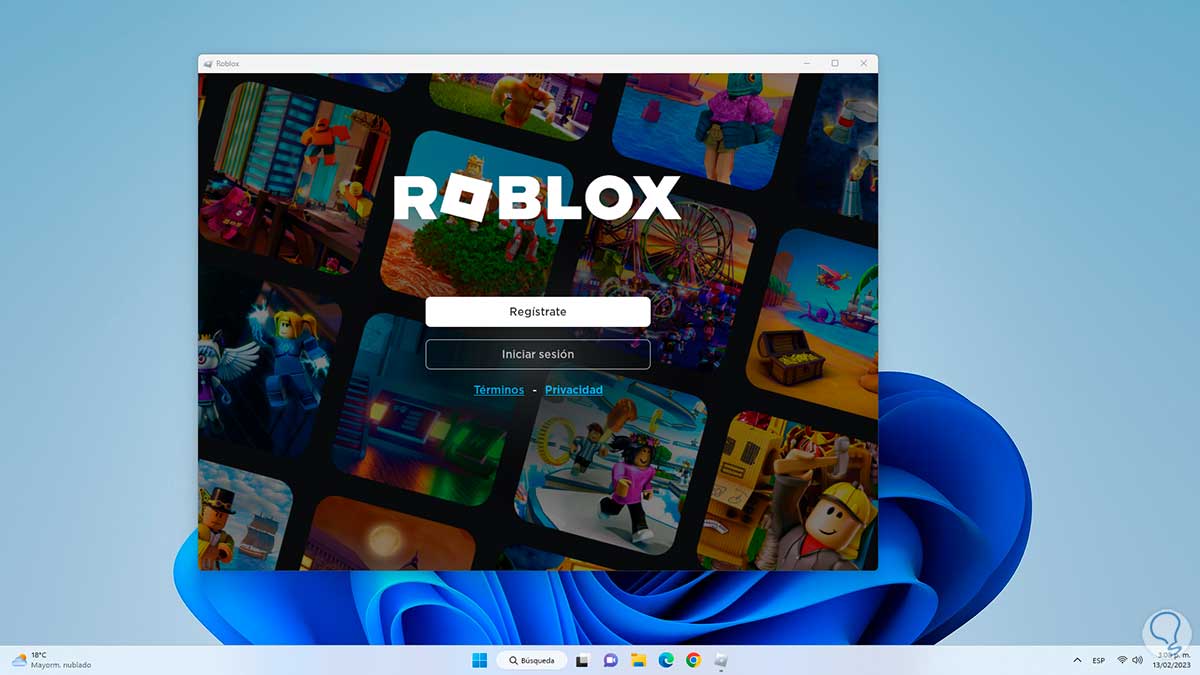Click the pink-shirt running character thumbnail
Screen dimensions: 1200x675
click(x=610, y=462)
